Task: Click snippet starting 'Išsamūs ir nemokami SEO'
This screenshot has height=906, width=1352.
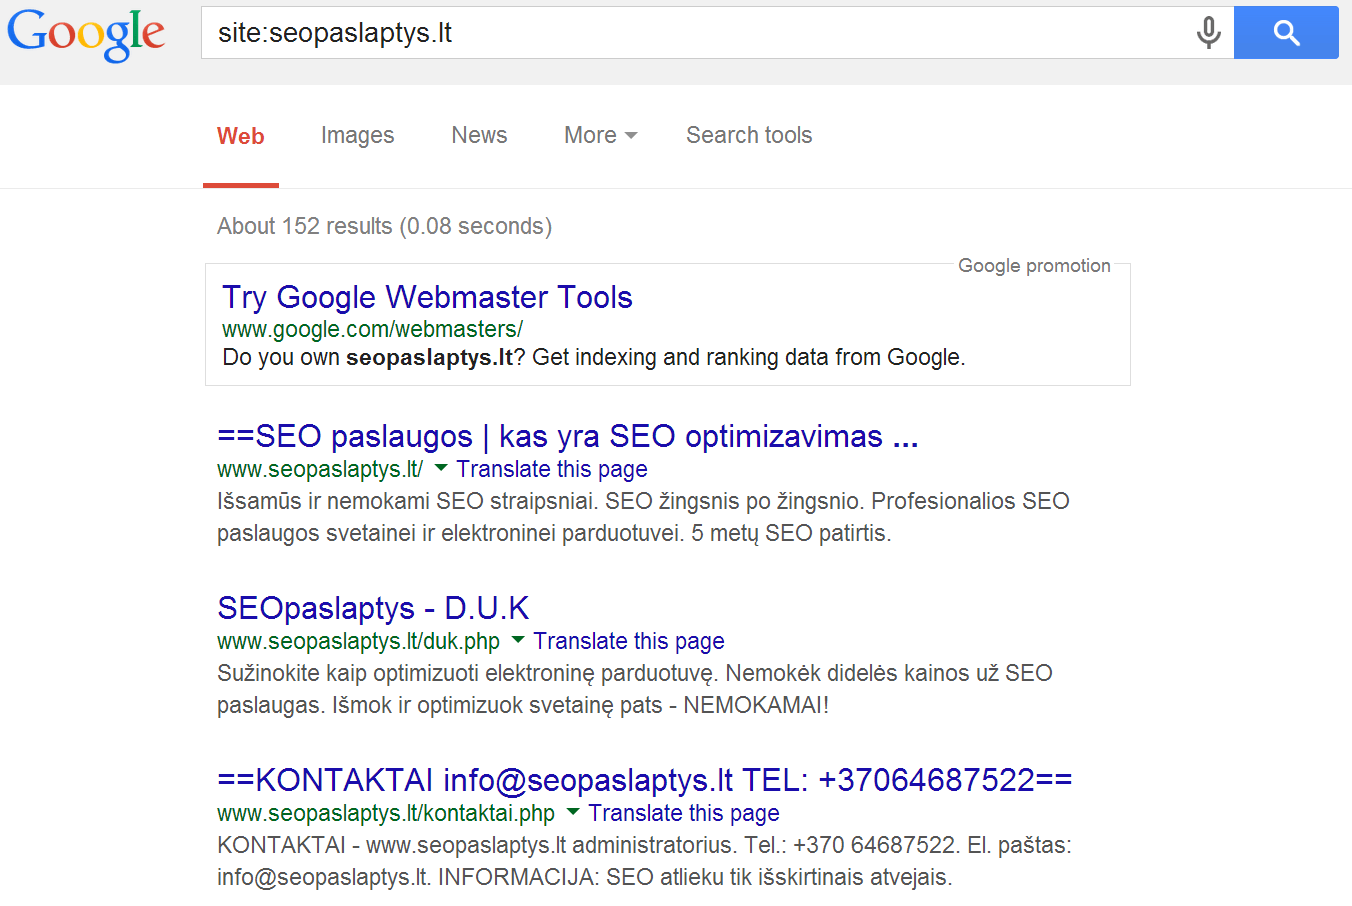Action: click(643, 517)
